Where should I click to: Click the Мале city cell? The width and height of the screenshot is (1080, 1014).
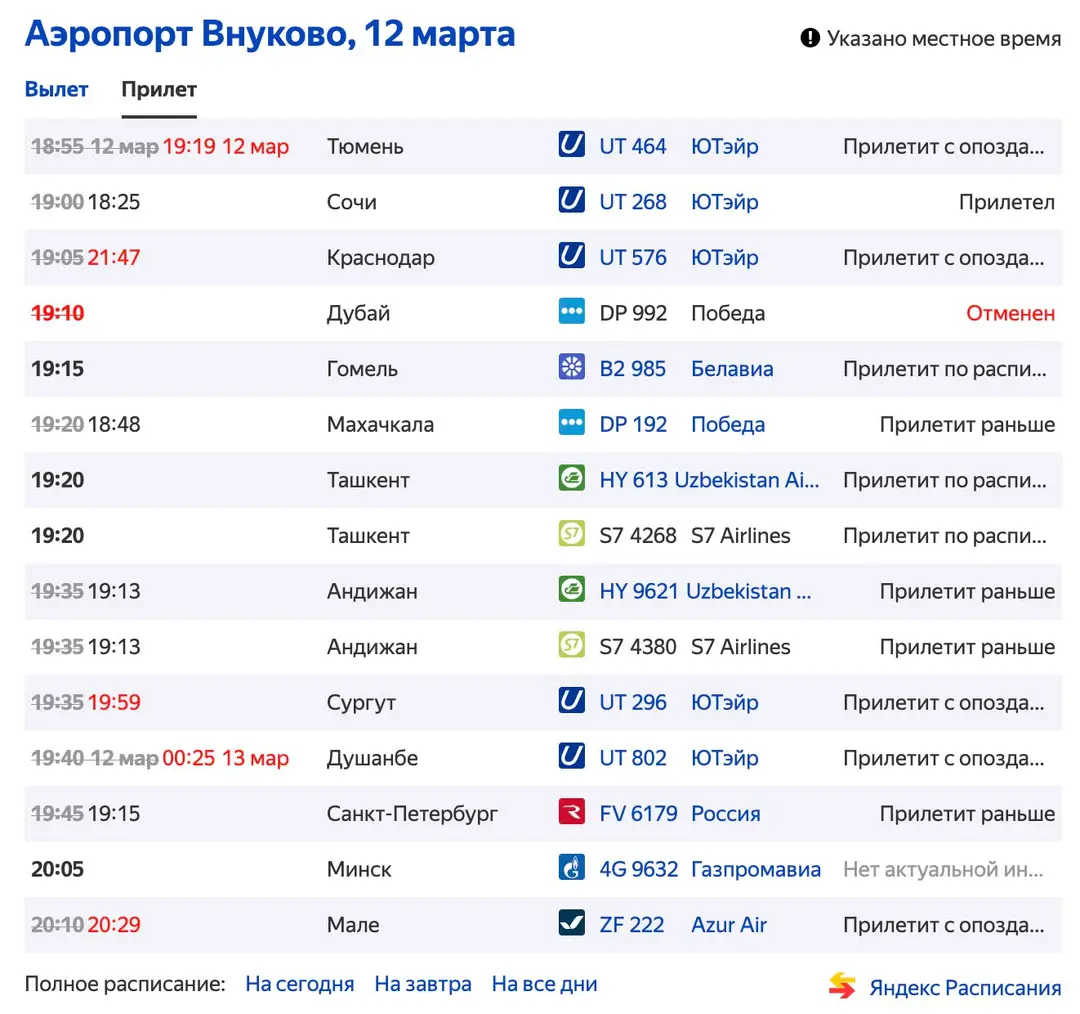(x=353, y=924)
